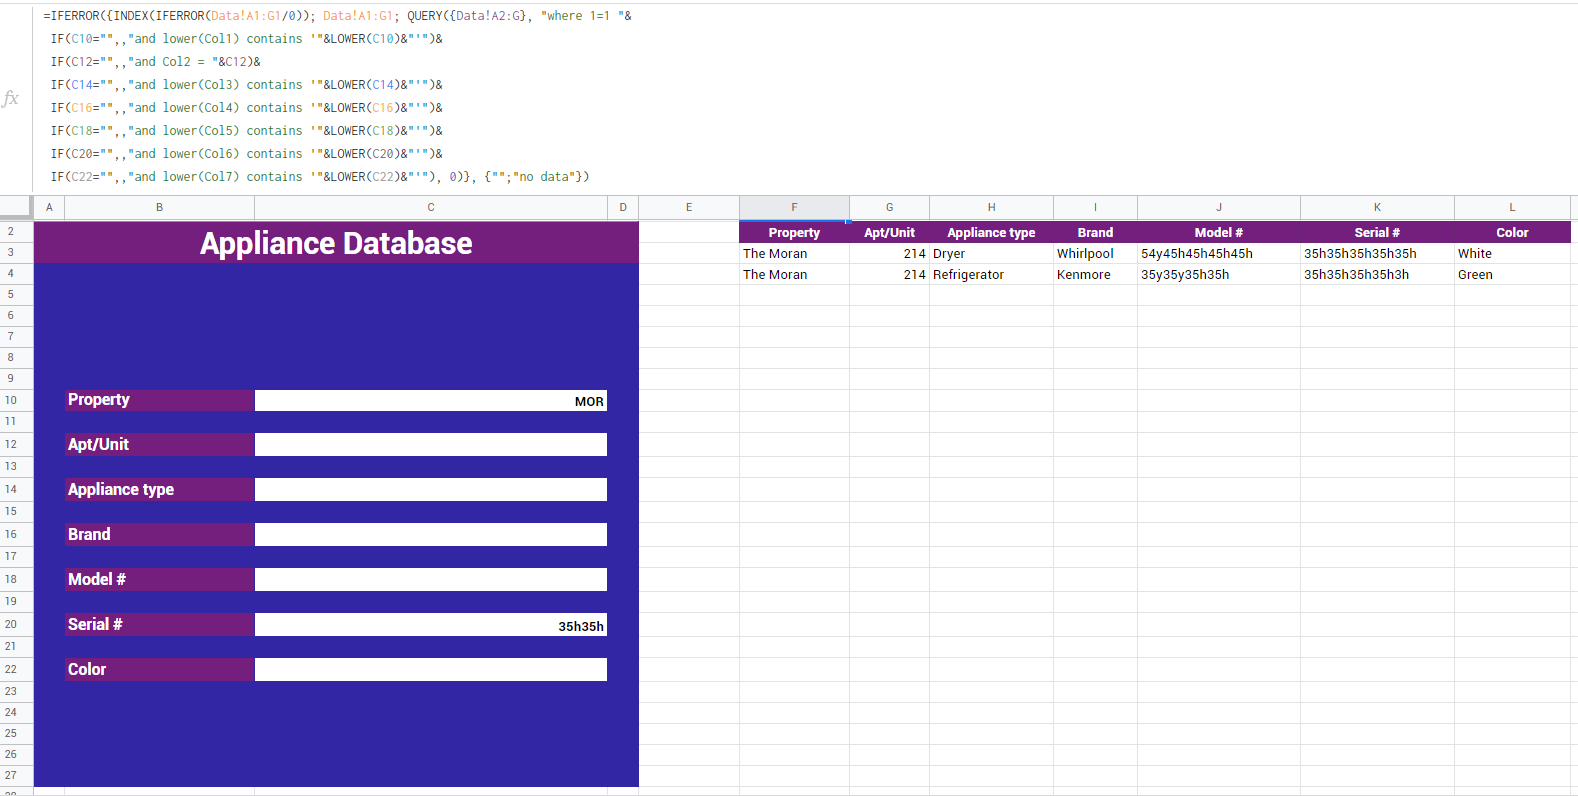Click 214 in the Refrigerator row
This screenshot has height=796, width=1578.
pyautogui.click(x=889, y=274)
